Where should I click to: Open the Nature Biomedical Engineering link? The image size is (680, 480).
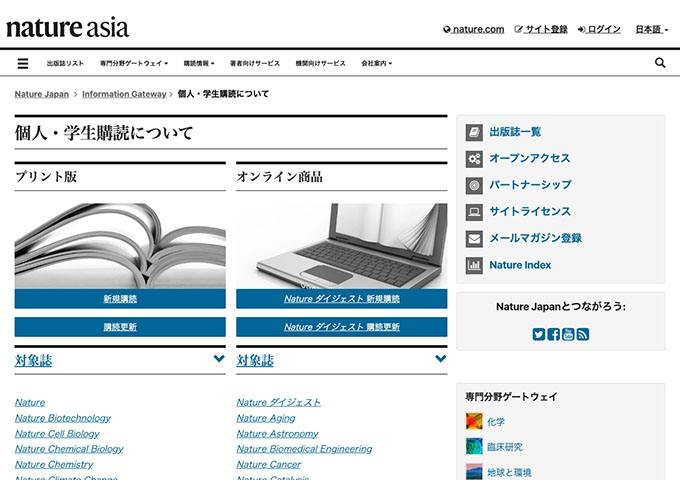pos(304,449)
